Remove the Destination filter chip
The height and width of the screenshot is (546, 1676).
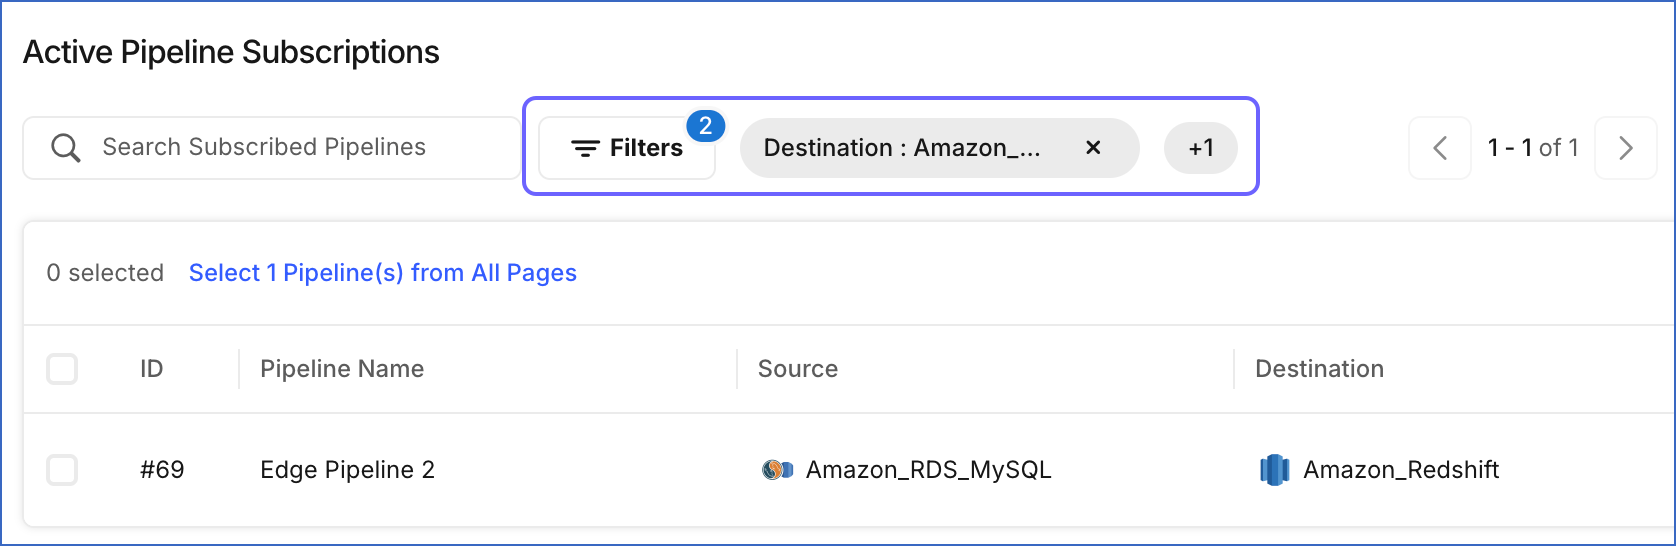tap(1093, 148)
